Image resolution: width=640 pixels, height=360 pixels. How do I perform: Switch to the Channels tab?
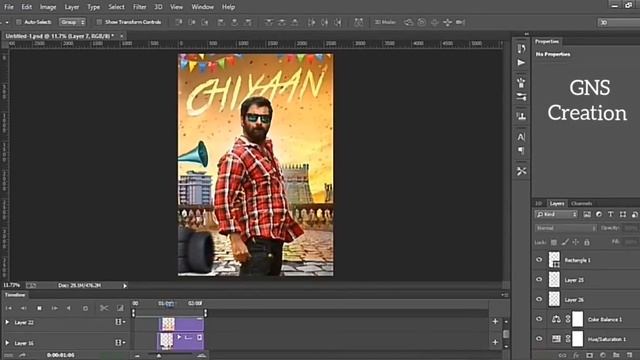pyautogui.click(x=581, y=203)
